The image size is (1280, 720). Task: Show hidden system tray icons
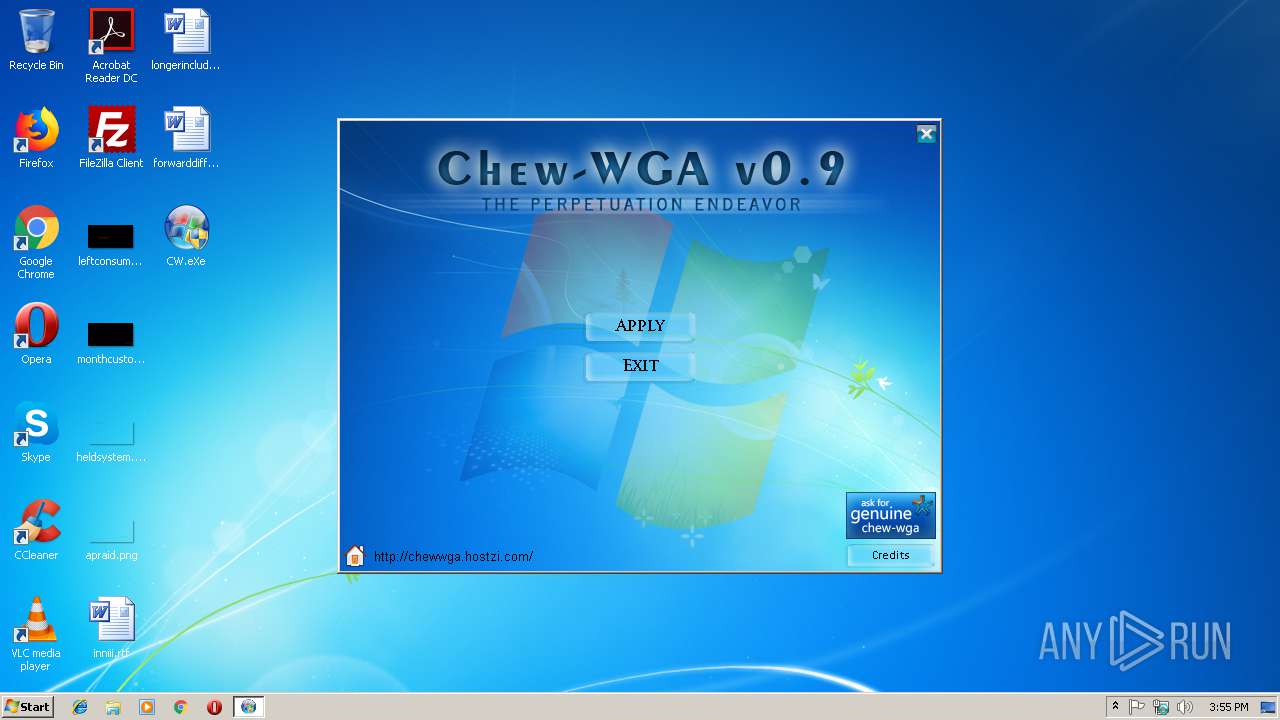pos(1115,707)
